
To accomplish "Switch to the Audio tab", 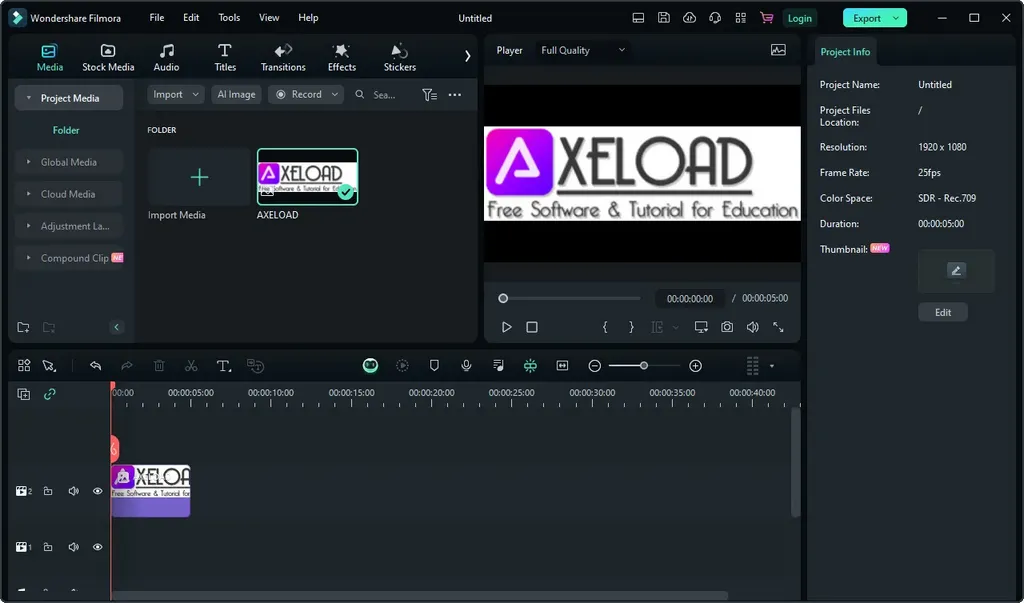I will [x=167, y=57].
